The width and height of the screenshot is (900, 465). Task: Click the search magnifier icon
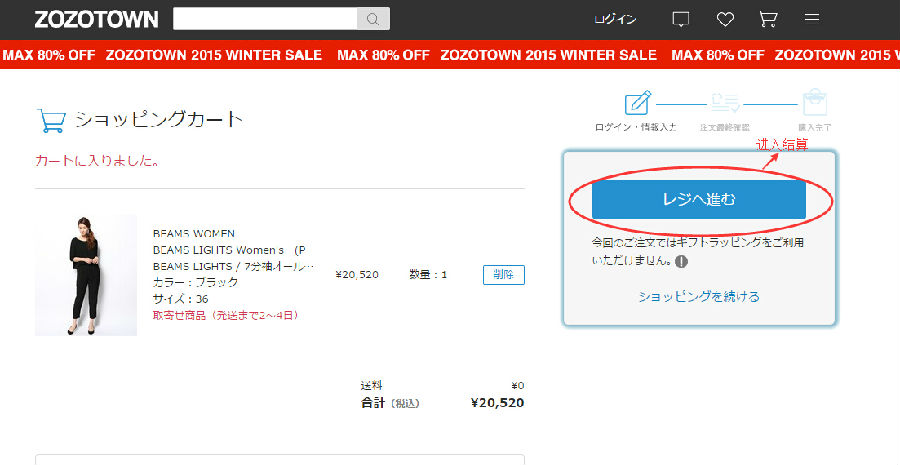[373, 19]
